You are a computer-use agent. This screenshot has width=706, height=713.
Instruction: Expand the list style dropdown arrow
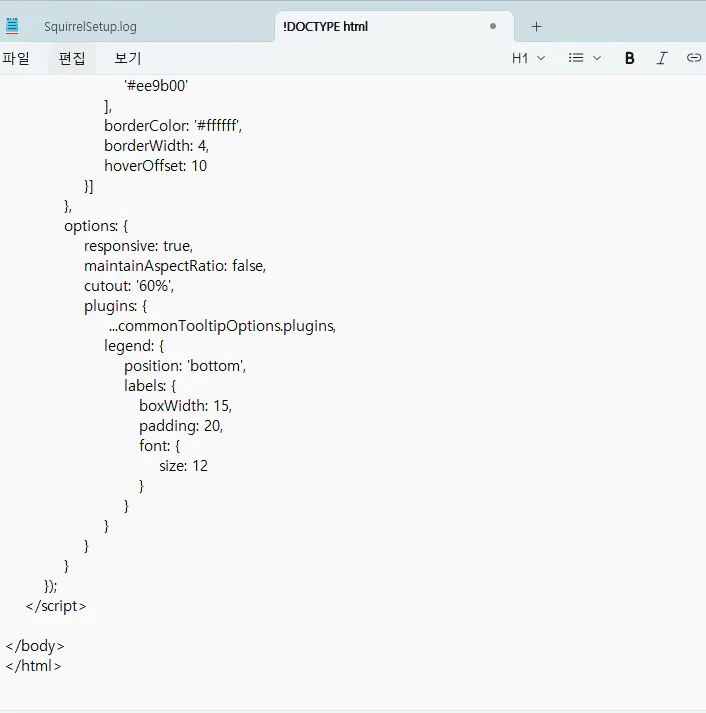point(597,58)
